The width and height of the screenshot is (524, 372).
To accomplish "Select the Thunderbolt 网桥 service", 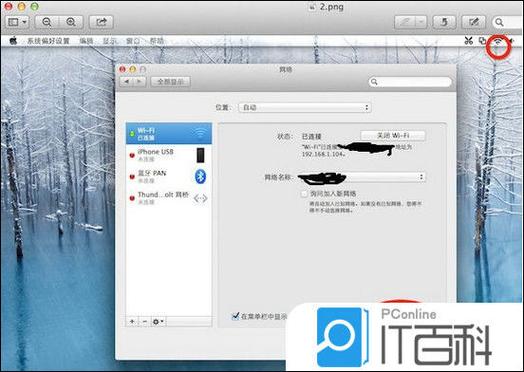I will tap(169, 198).
